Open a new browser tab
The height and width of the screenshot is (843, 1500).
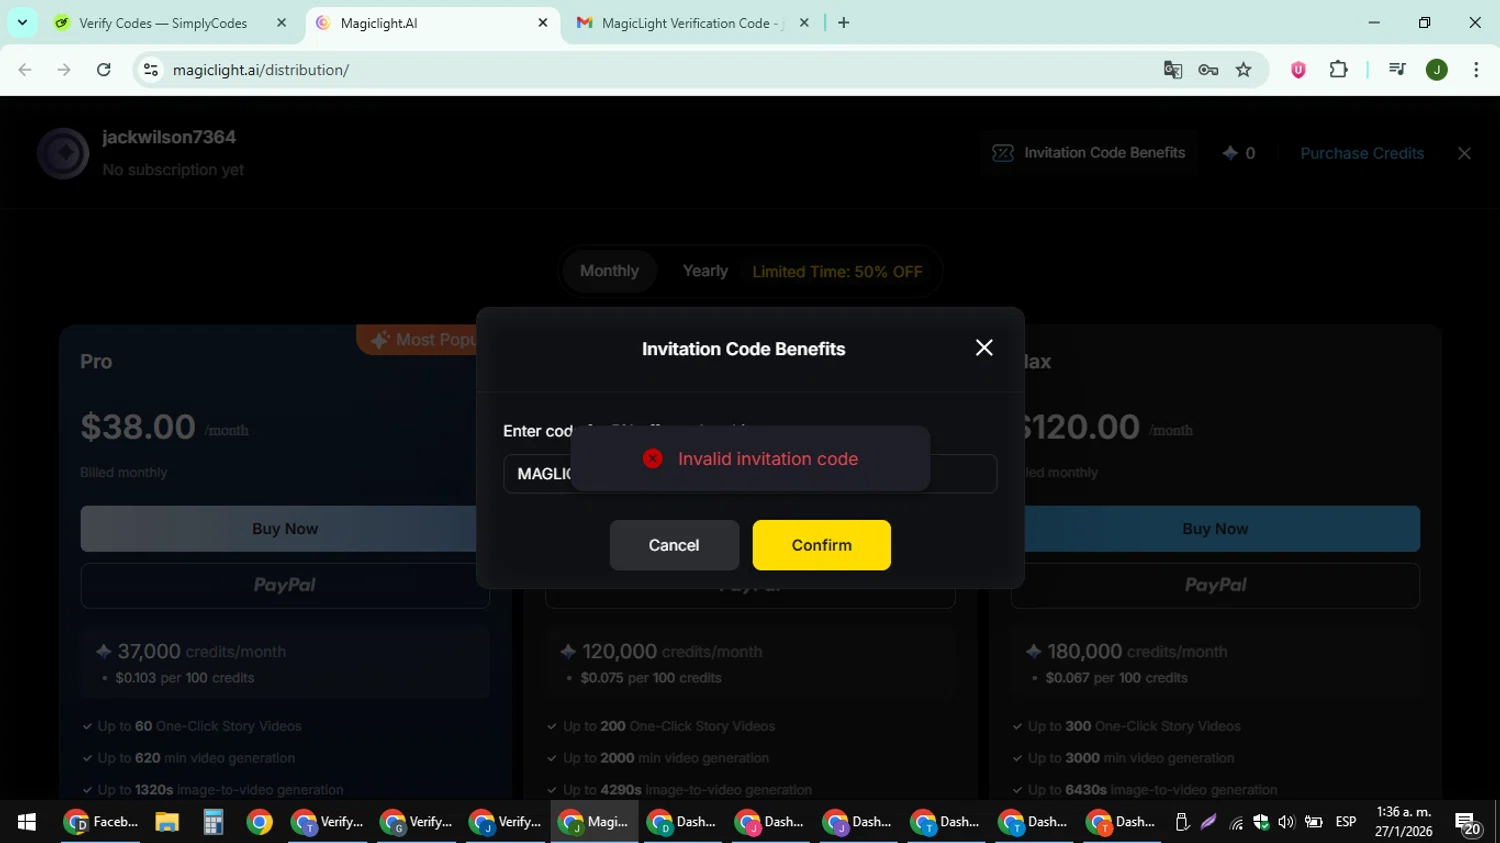point(844,23)
